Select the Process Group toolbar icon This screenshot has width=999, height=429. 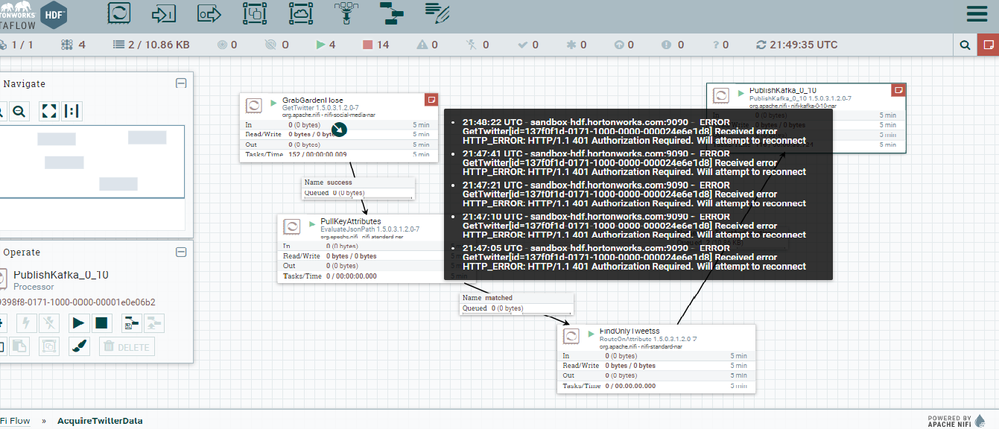point(255,13)
